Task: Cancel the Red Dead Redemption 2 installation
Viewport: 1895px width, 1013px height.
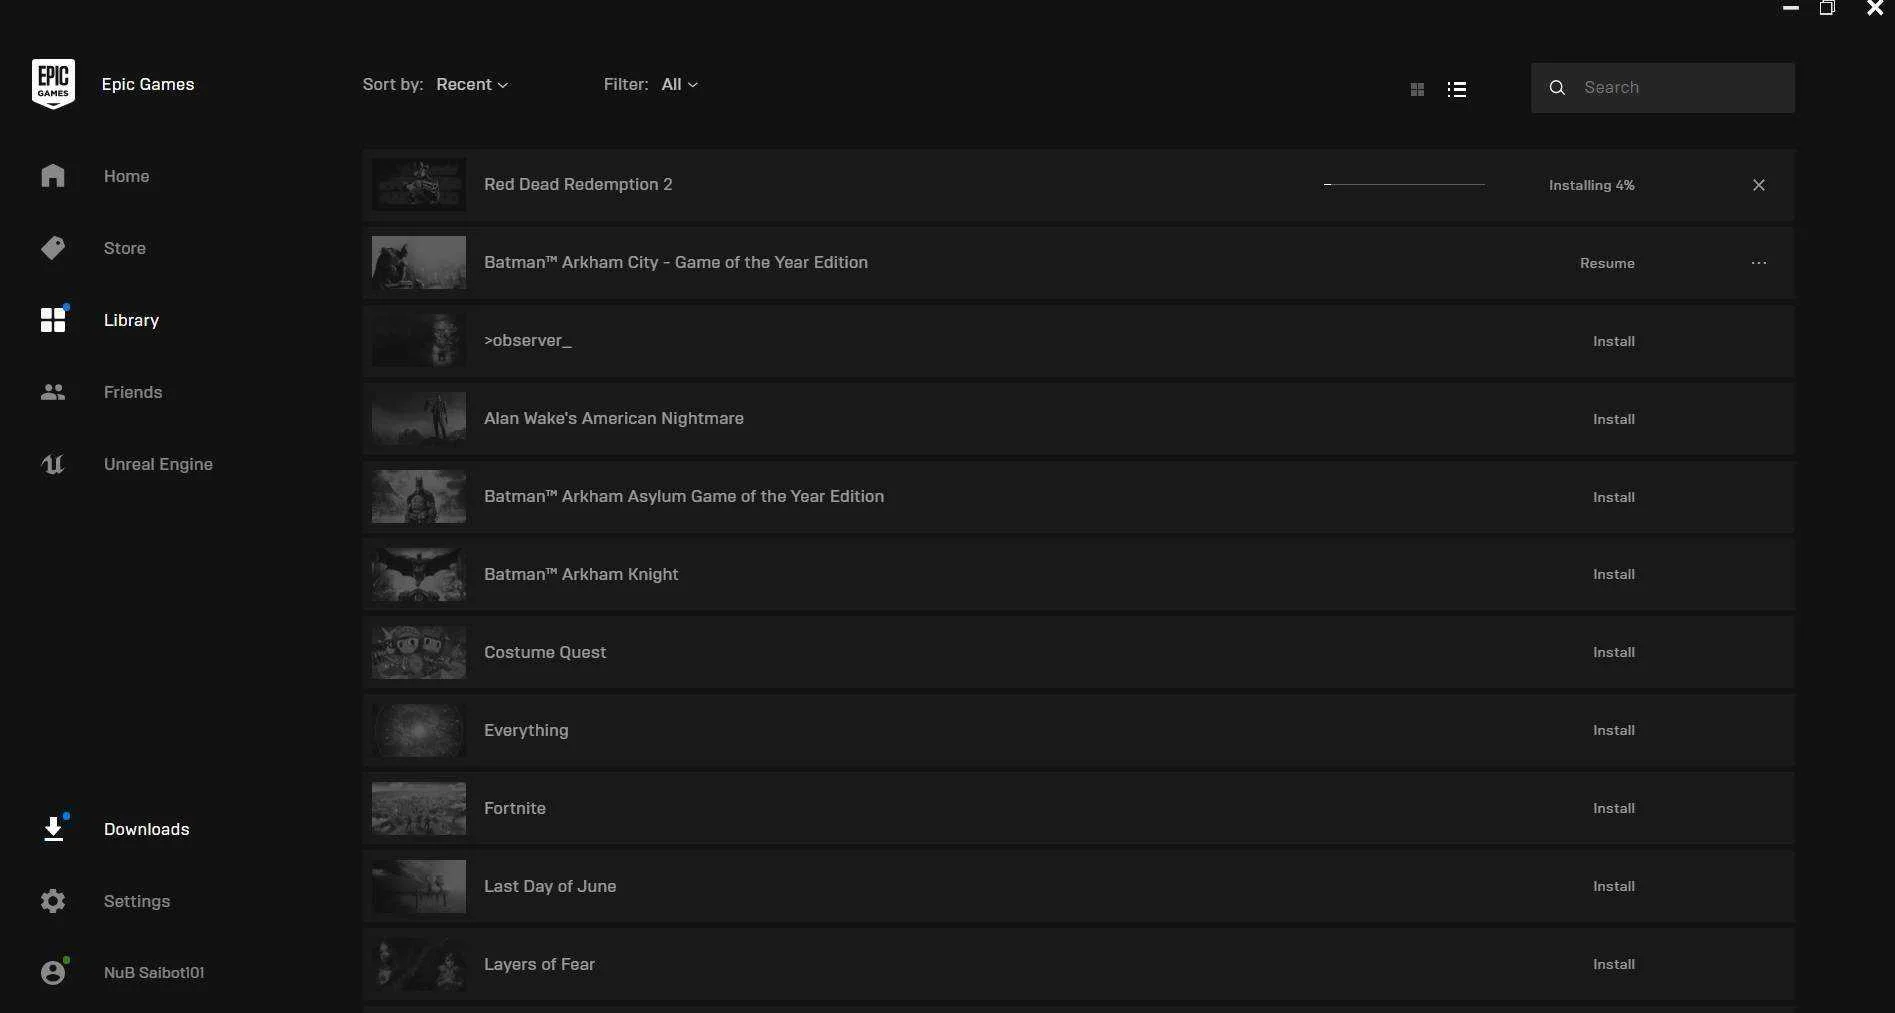Action: click(1759, 185)
